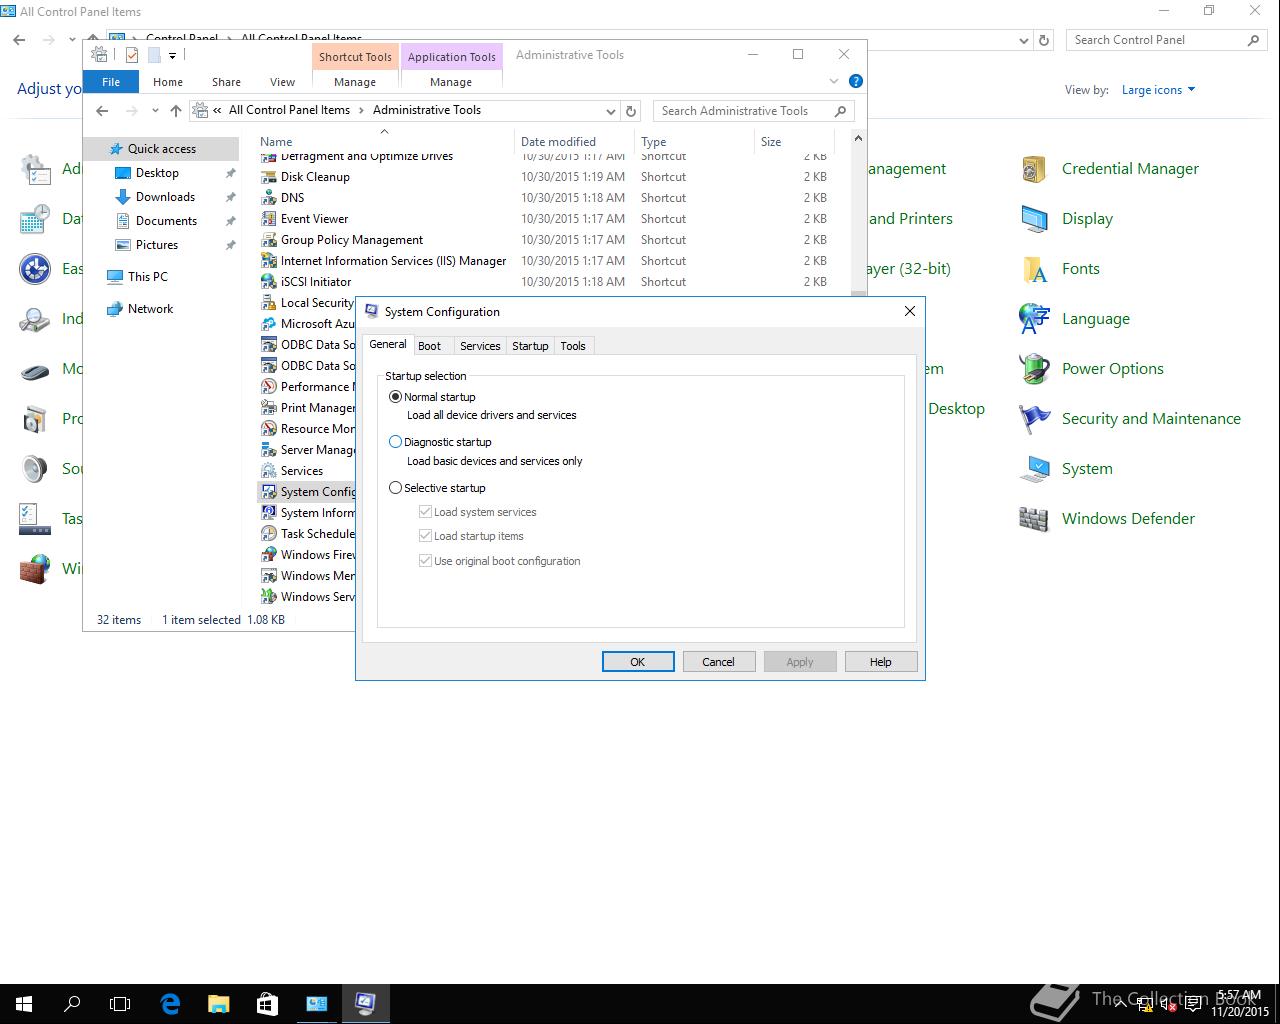This screenshot has height=1024, width=1280.
Task: Open the Store from the taskbar
Action: point(267,1003)
